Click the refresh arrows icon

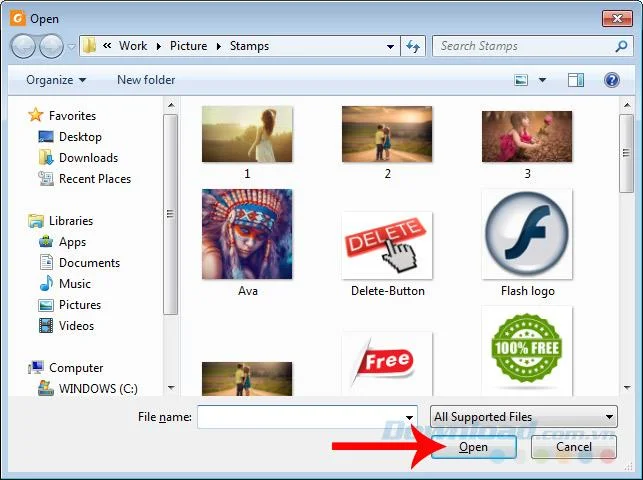coord(413,46)
